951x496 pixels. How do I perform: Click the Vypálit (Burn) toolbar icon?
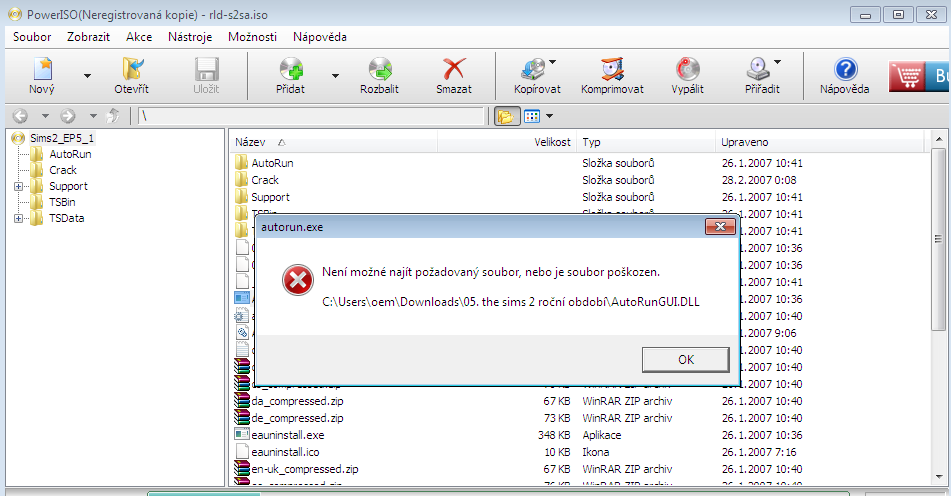coord(688,69)
